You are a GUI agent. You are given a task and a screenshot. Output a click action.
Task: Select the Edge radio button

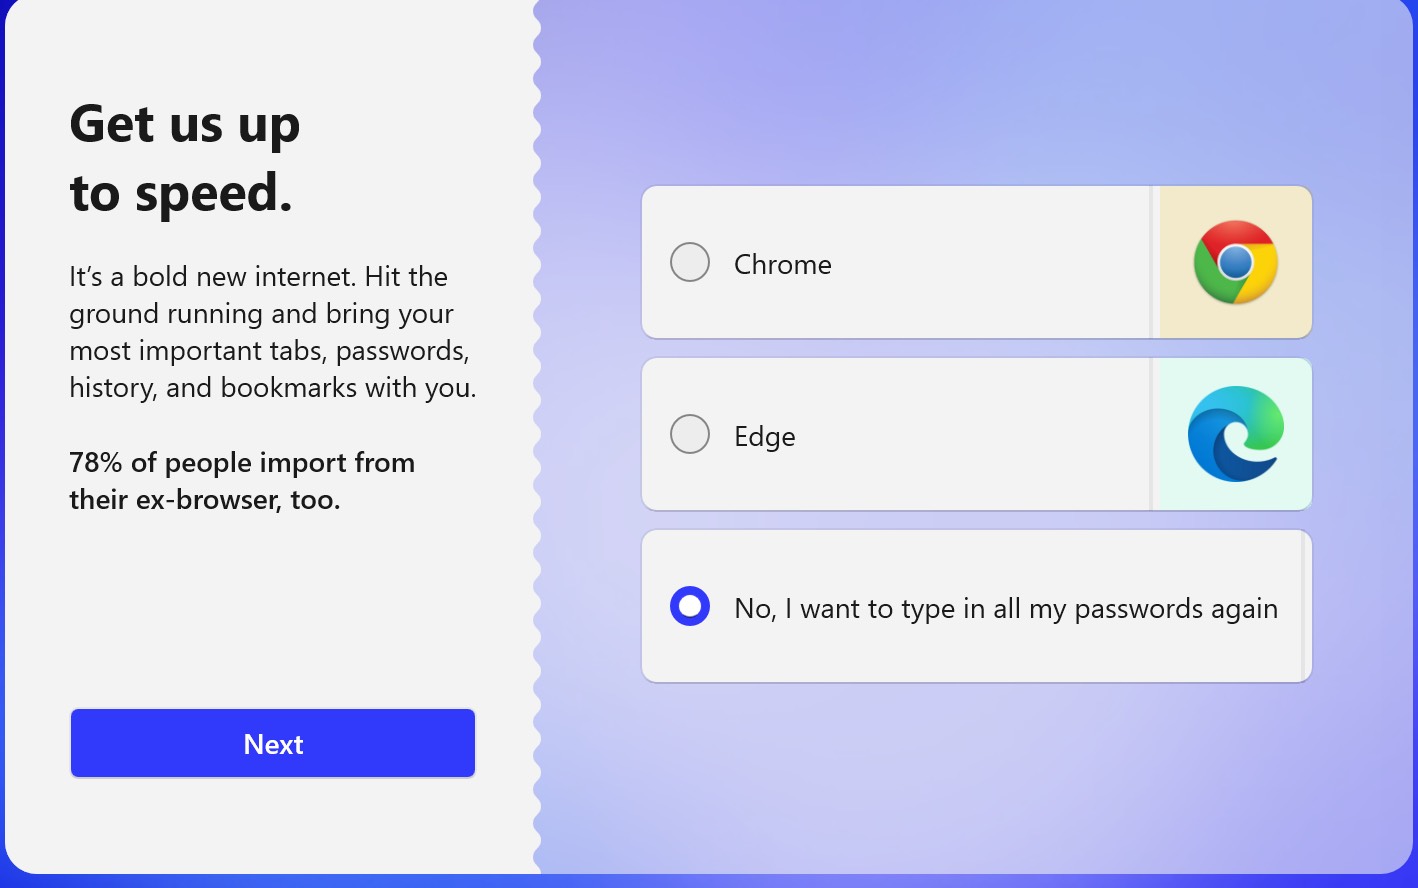[x=690, y=434]
